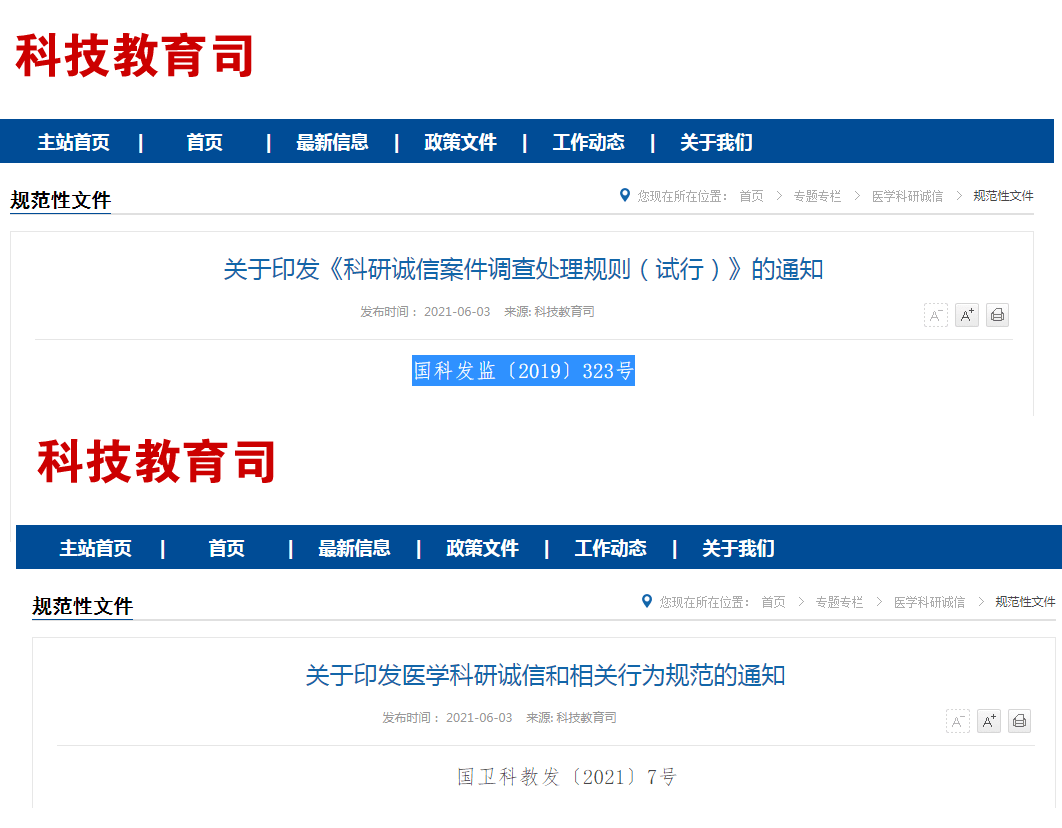Viewport: 1062px width, 828px height.
Task: Click 专题专栏 in the upper breadcrumb
Action: (817, 196)
